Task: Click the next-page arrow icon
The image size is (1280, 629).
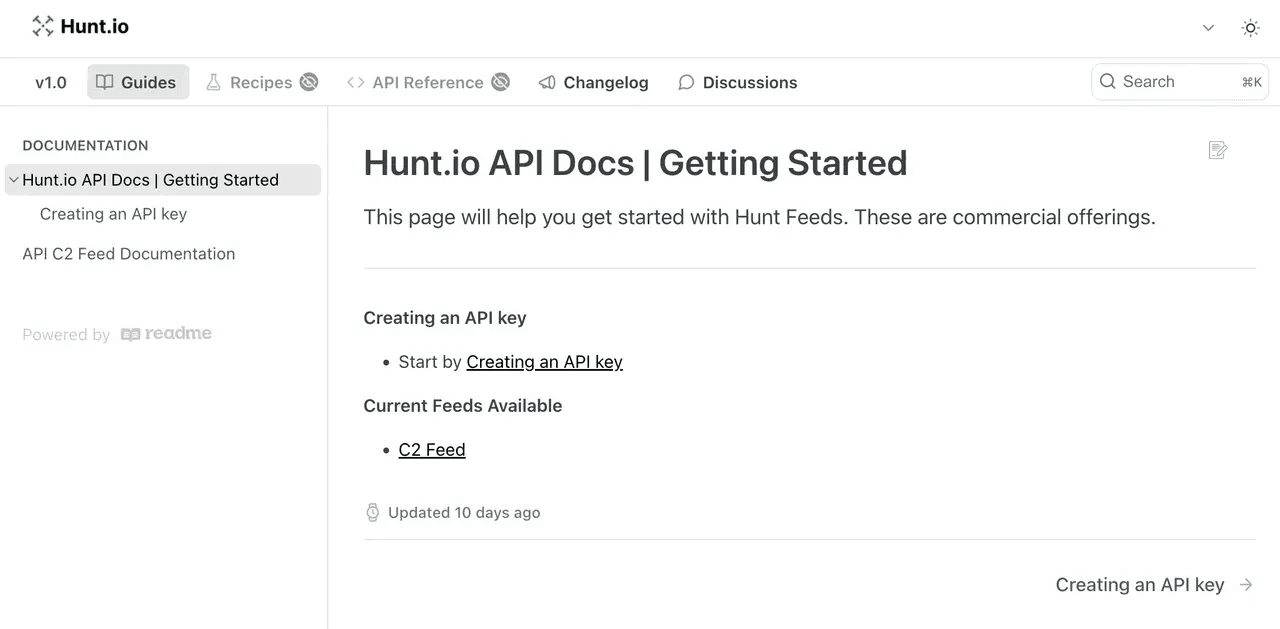Action: click(x=1246, y=585)
